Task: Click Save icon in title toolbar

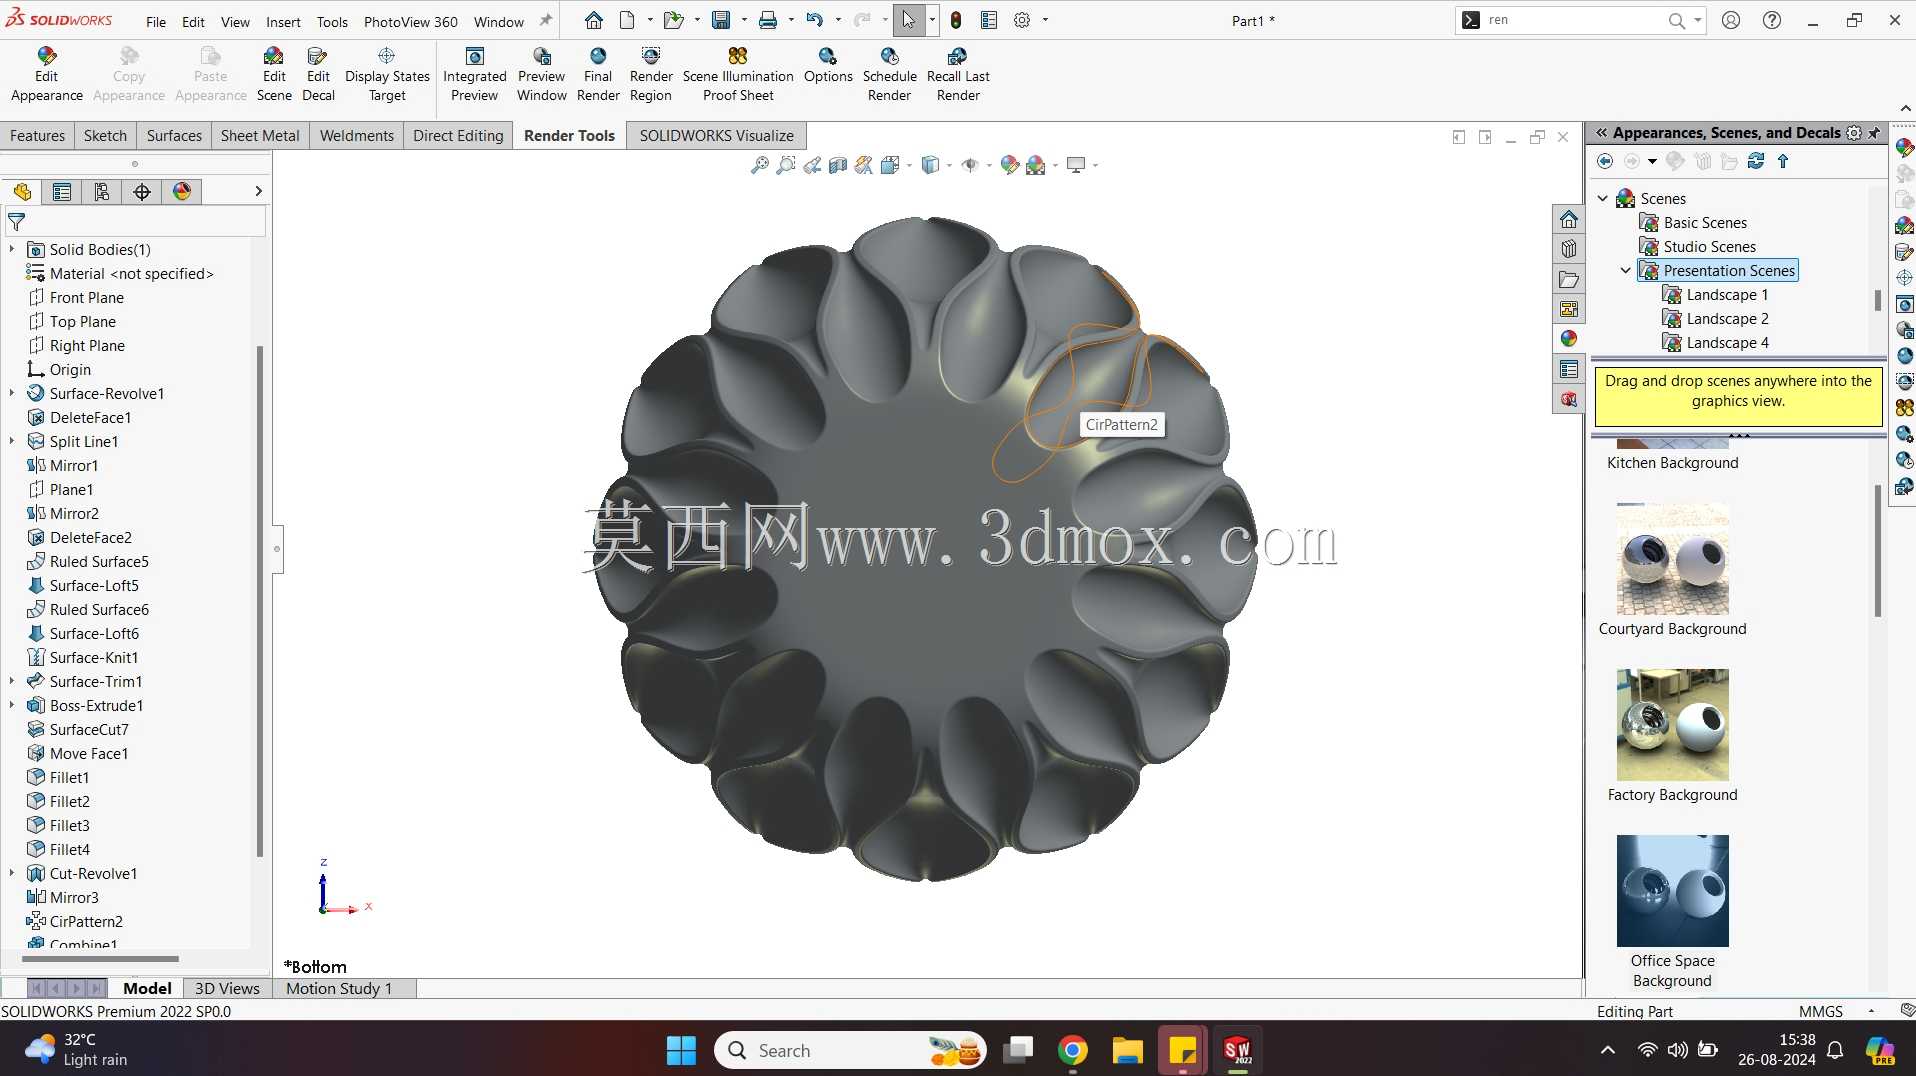Action: pyautogui.click(x=720, y=20)
